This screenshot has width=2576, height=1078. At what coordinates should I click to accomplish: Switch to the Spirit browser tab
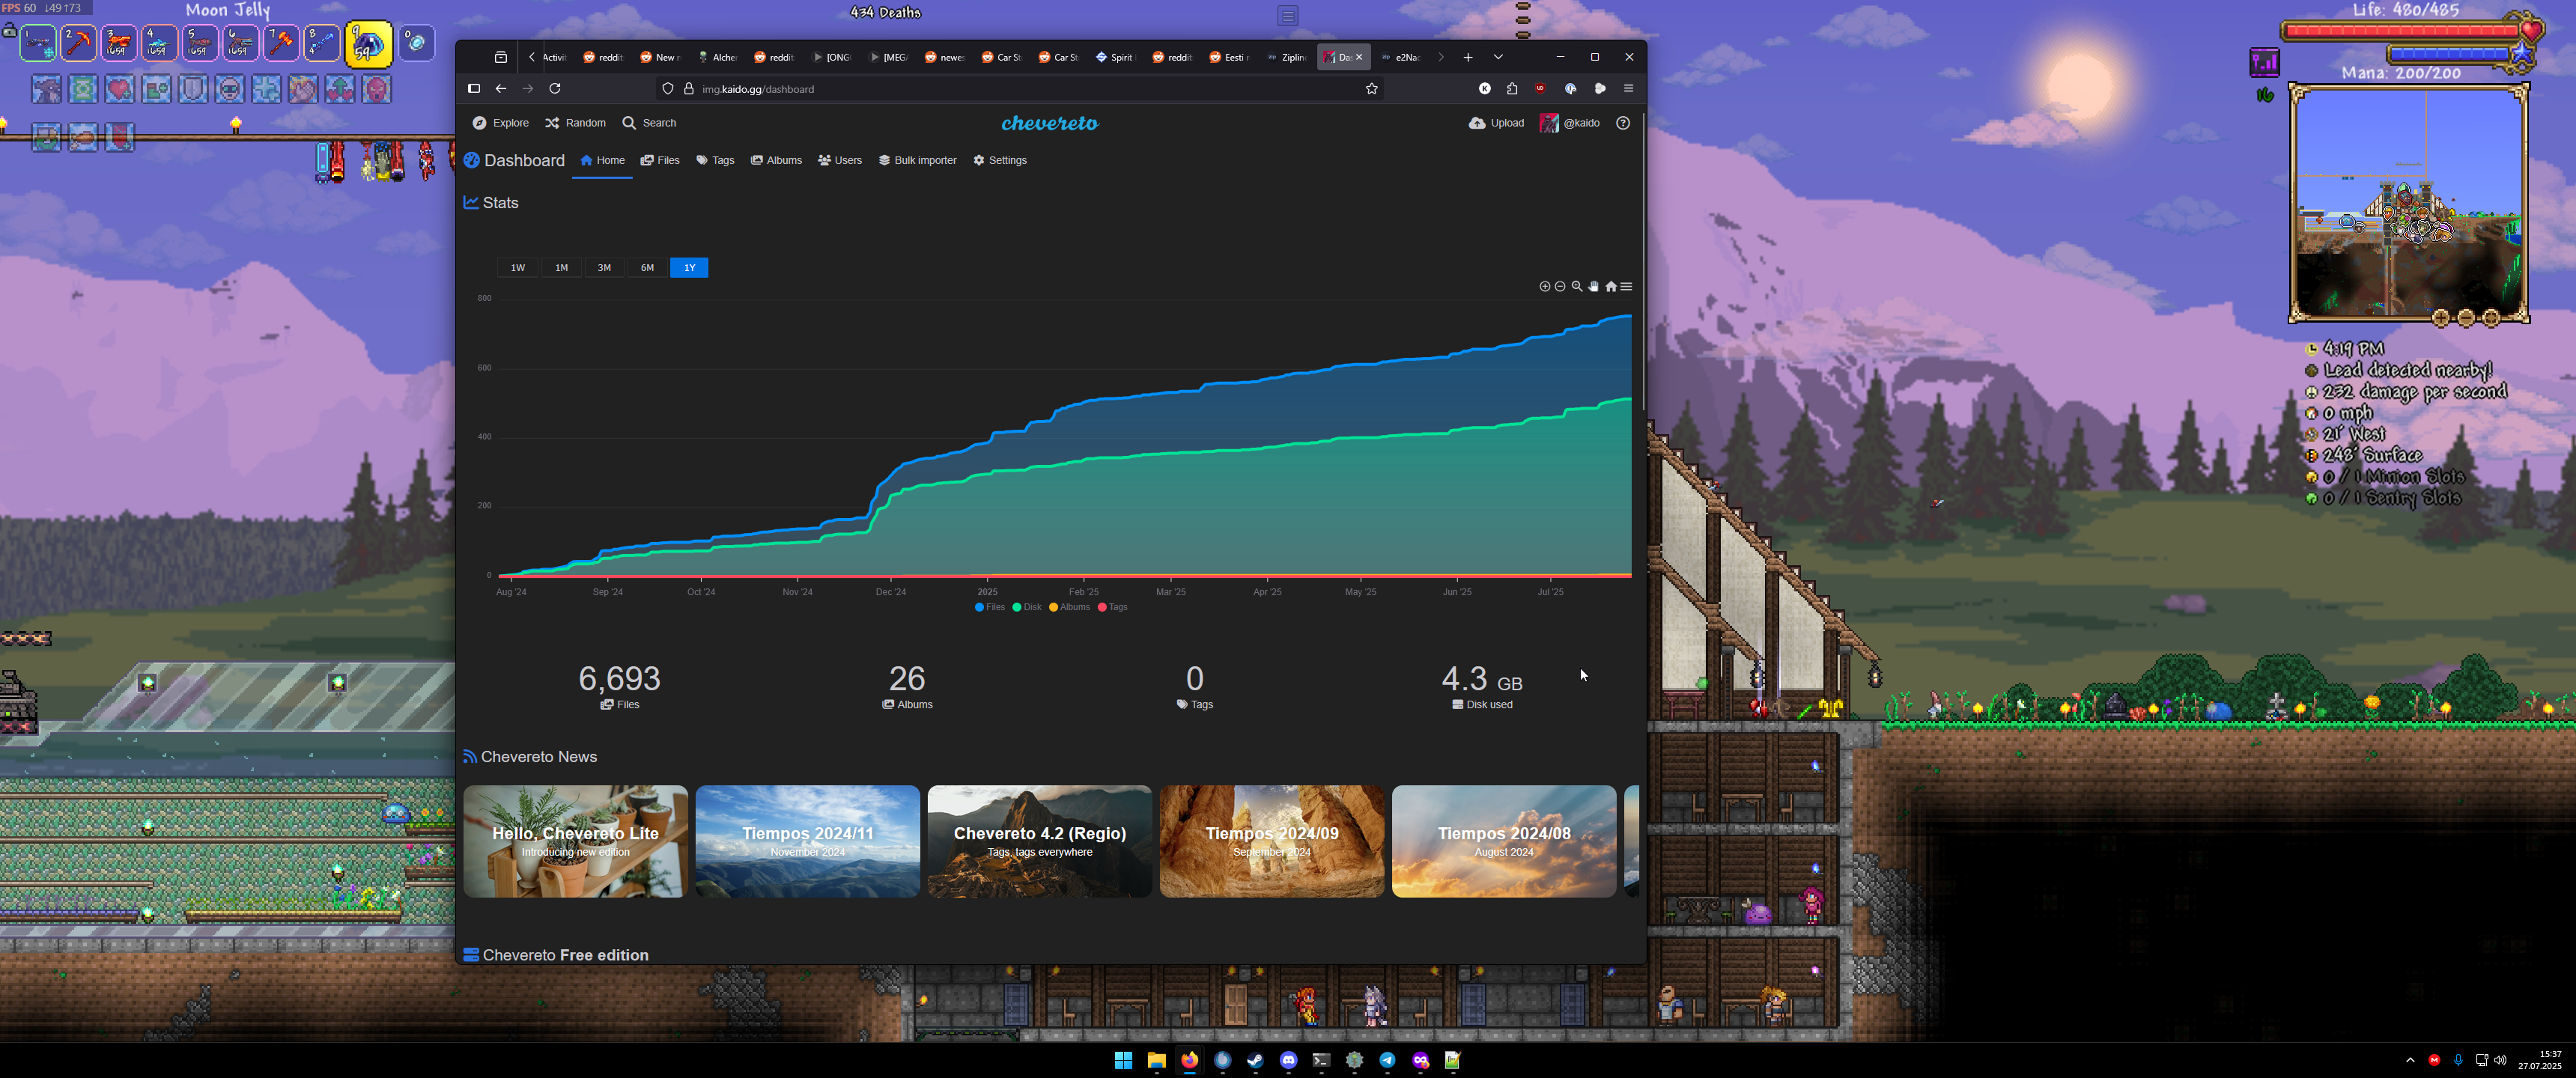point(1115,57)
